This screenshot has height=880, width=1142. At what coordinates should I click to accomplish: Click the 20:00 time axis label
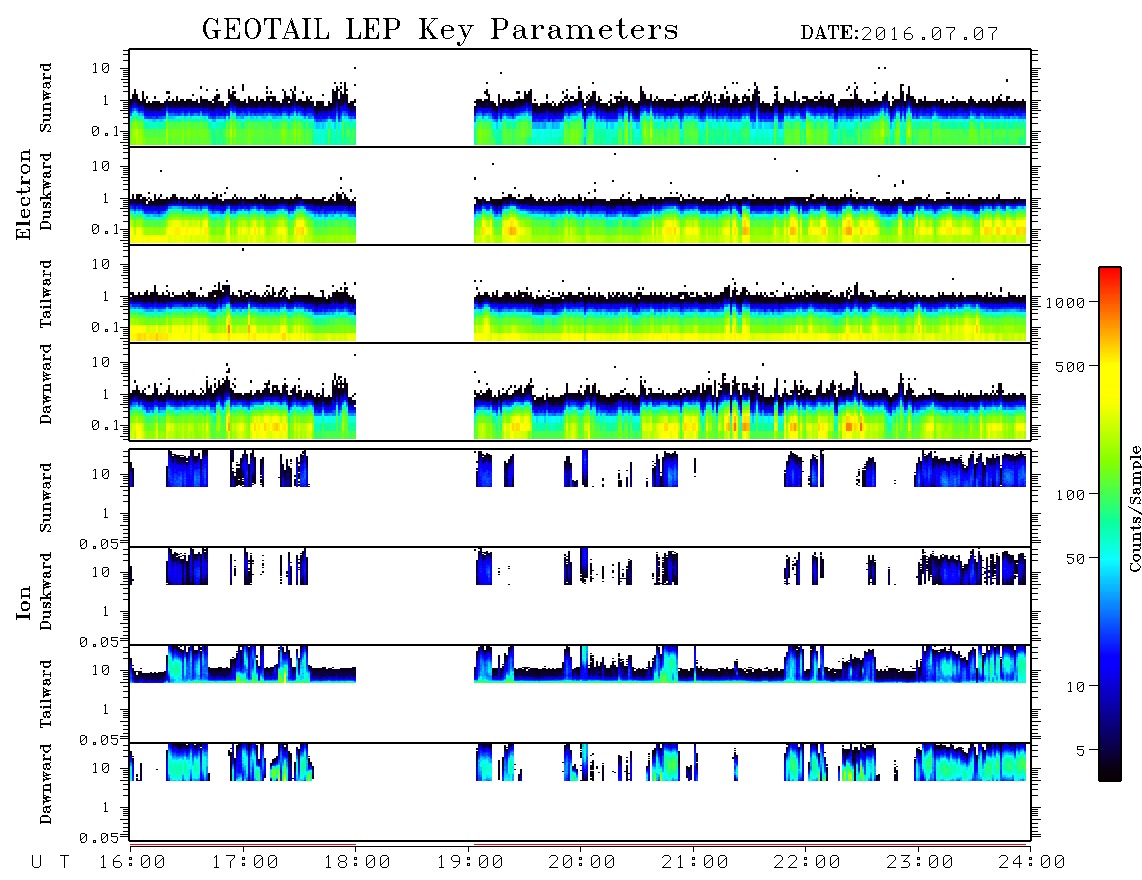click(x=582, y=862)
